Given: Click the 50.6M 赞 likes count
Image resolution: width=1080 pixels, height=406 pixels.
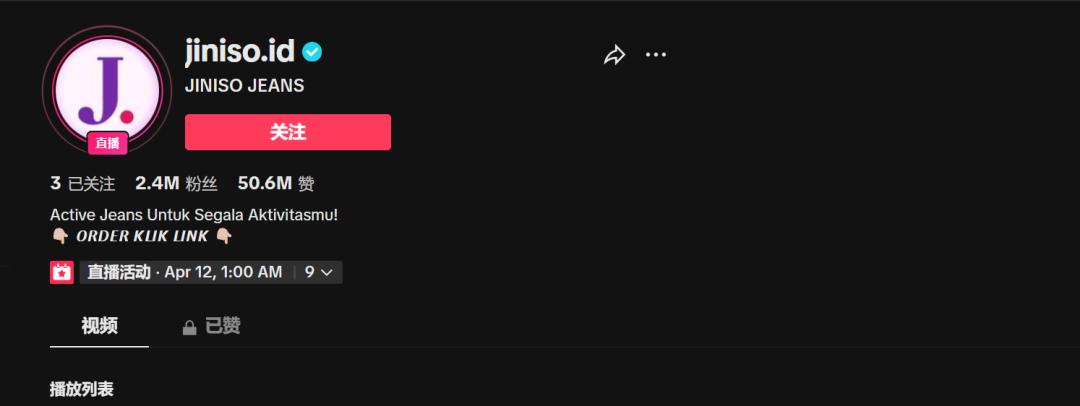Looking at the screenshot, I should click(276, 183).
